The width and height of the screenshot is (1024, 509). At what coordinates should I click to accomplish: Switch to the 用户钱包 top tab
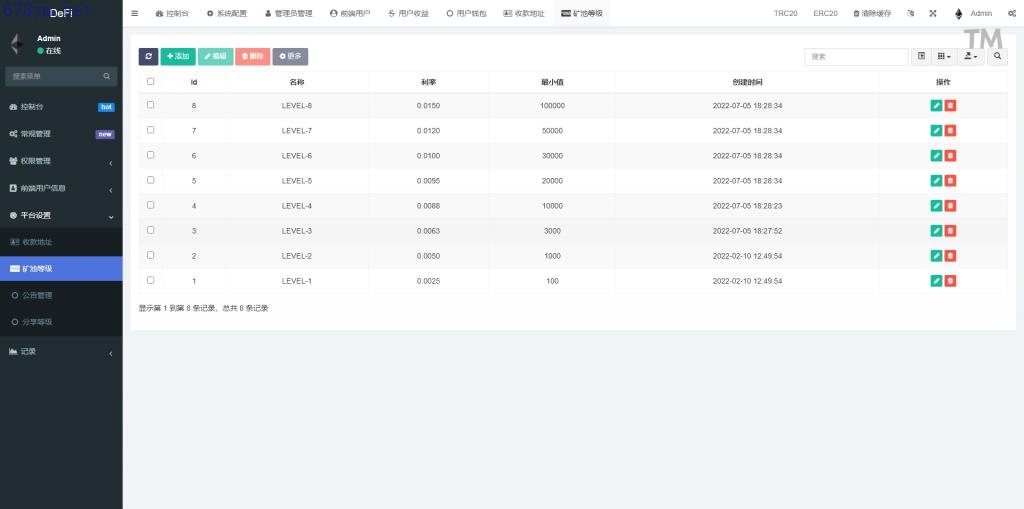coord(466,13)
